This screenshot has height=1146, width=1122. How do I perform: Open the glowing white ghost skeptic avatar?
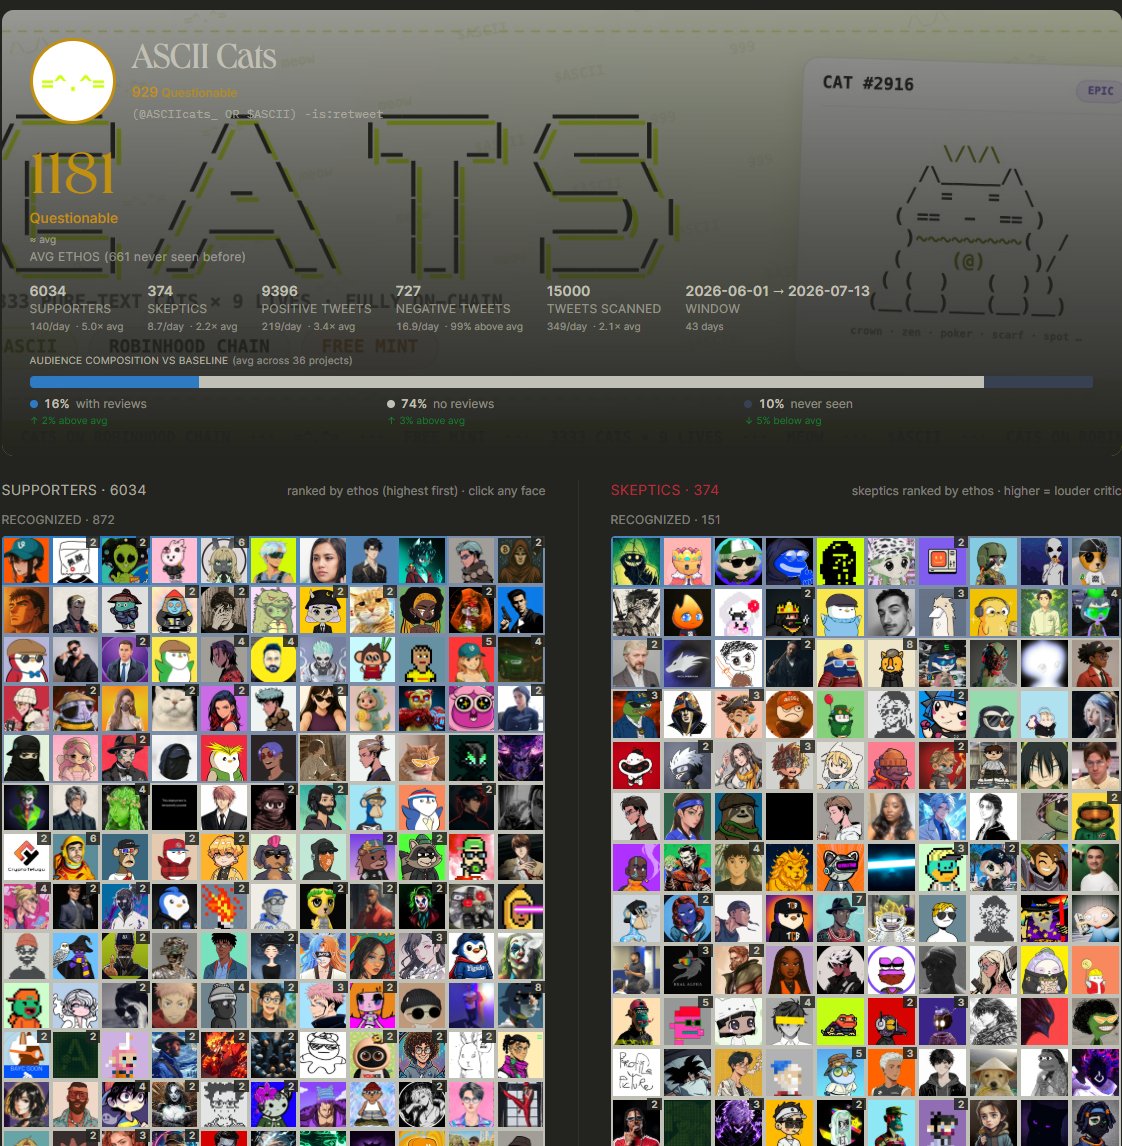click(1045, 664)
